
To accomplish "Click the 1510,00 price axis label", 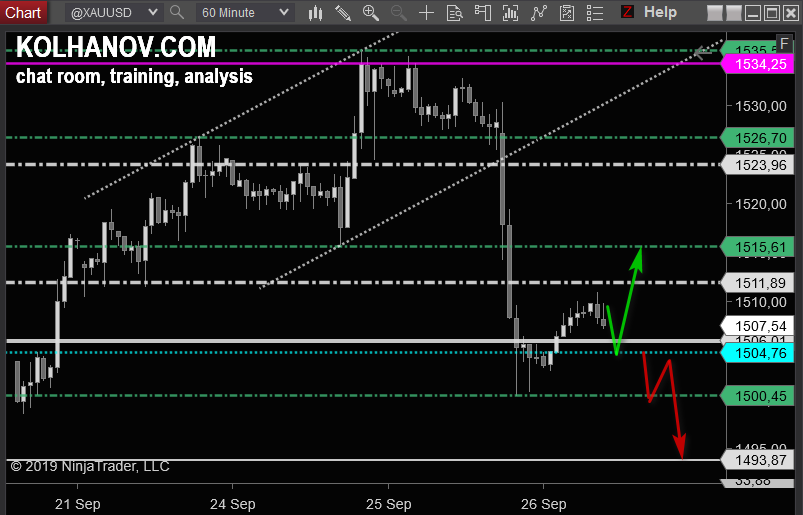I will pyautogui.click(x=760, y=302).
